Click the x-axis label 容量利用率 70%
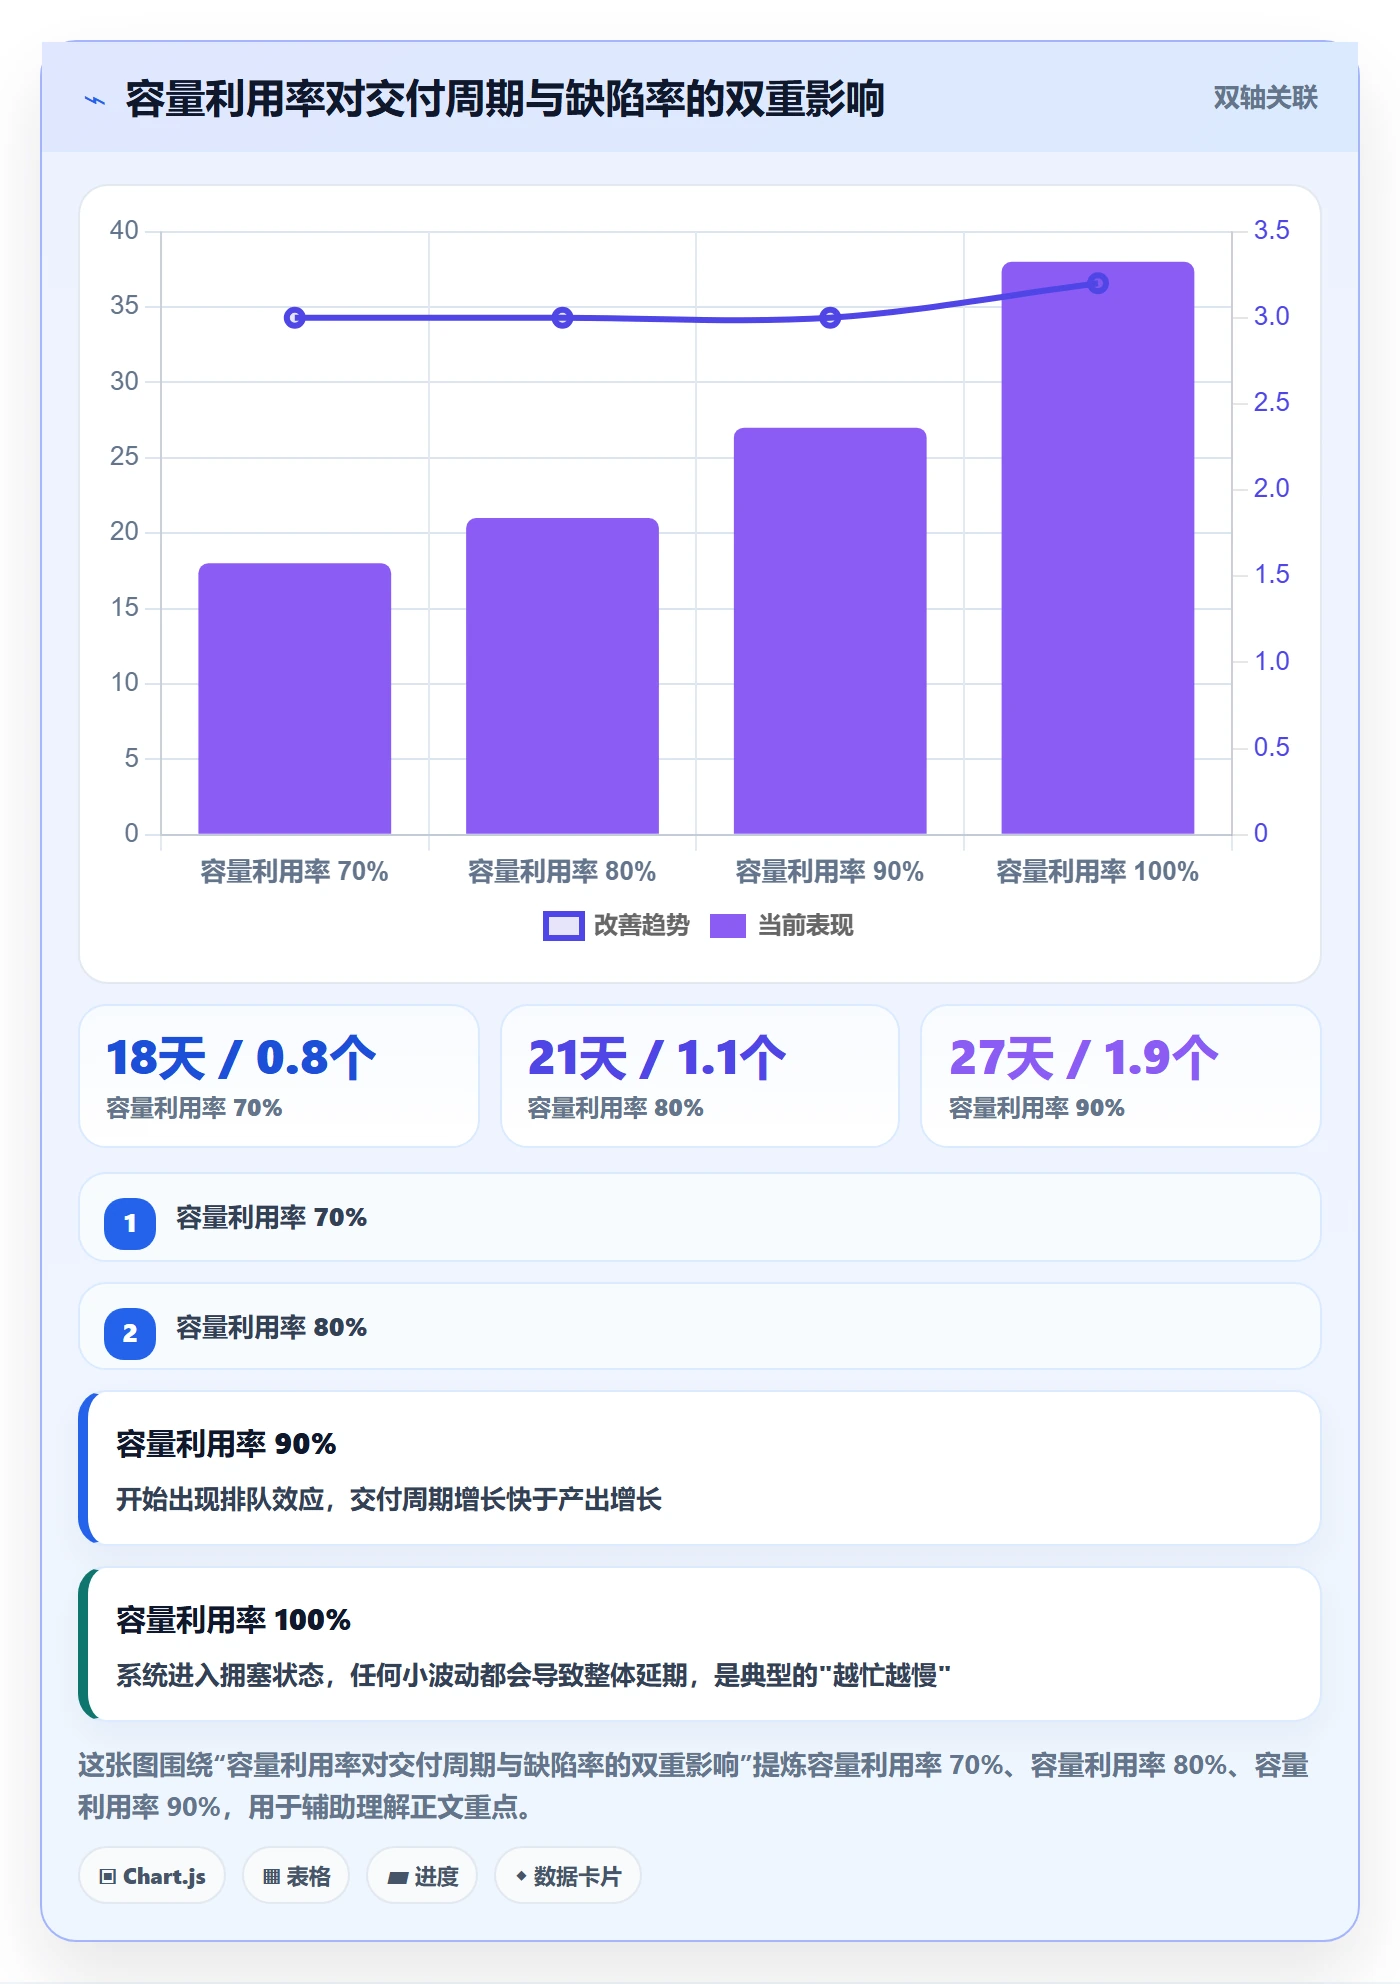The width and height of the screenshot is (1400, 1984). pos(295,872)
